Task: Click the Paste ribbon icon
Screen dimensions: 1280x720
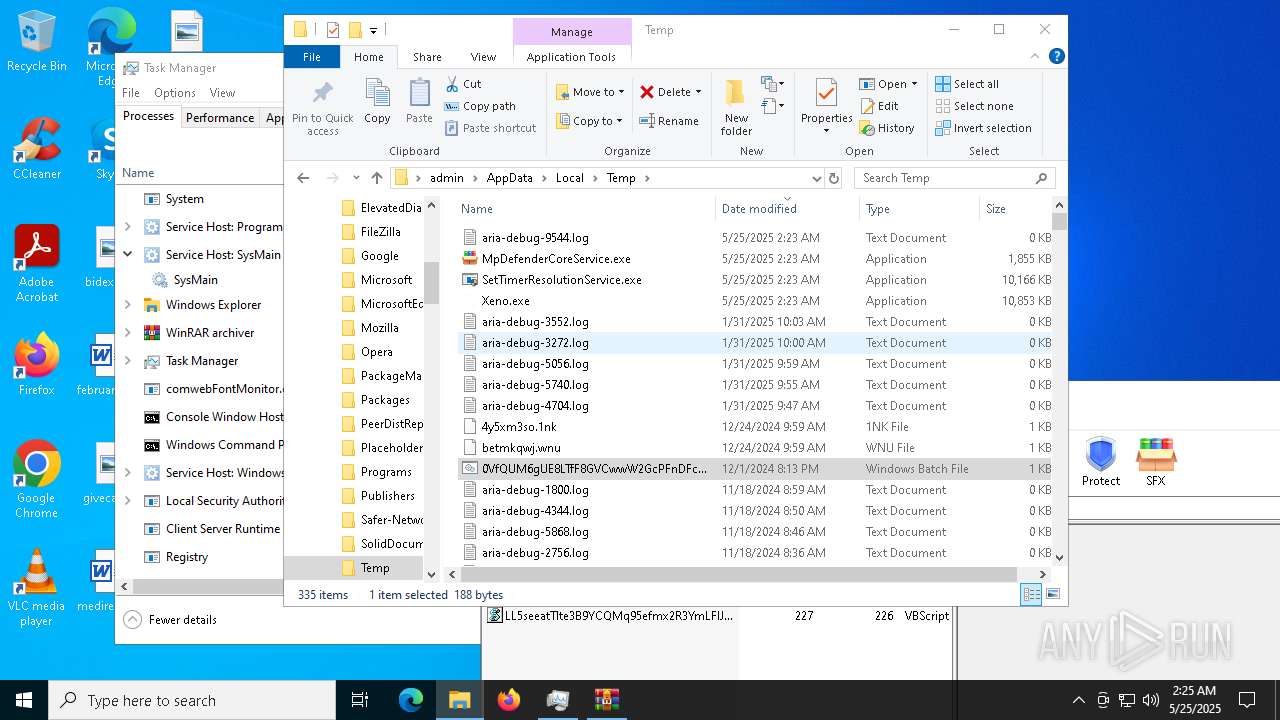Action: pos(419,102)
